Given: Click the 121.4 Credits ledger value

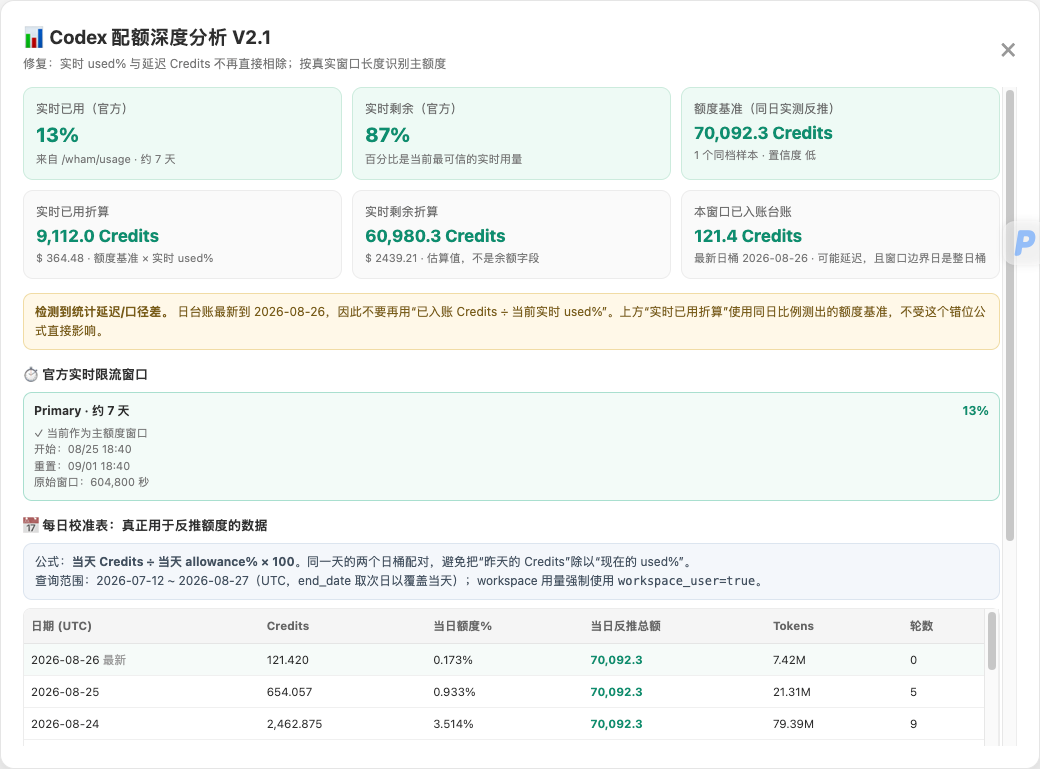Looking at the screenshot, I should pos(748,236).
